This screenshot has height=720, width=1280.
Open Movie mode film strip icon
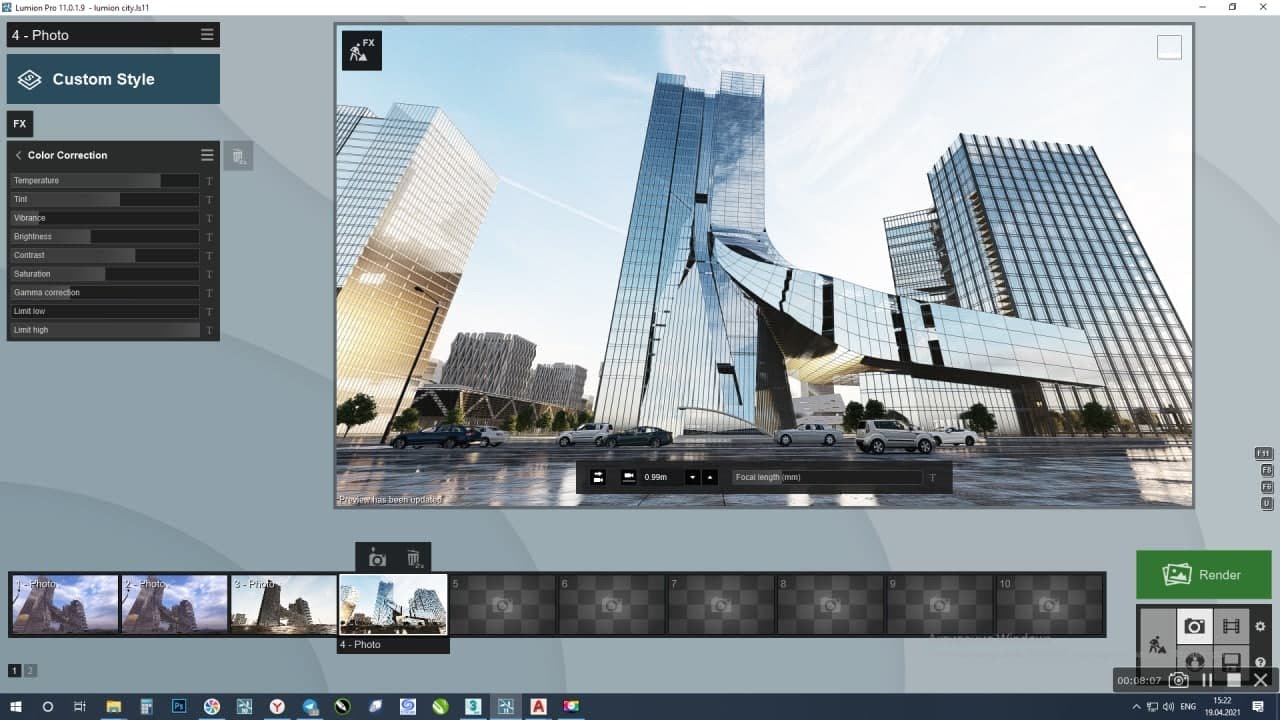(x=1231, y=627)
